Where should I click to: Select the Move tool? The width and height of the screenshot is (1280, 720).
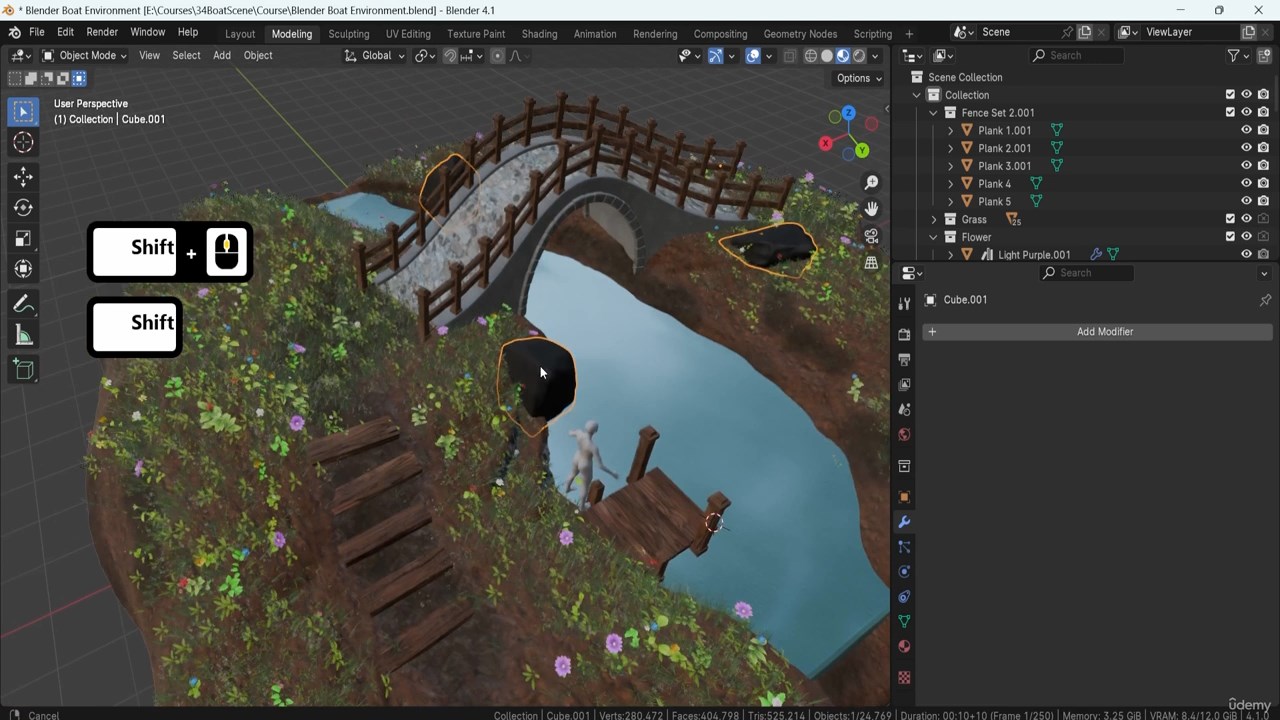coord(23,177)
